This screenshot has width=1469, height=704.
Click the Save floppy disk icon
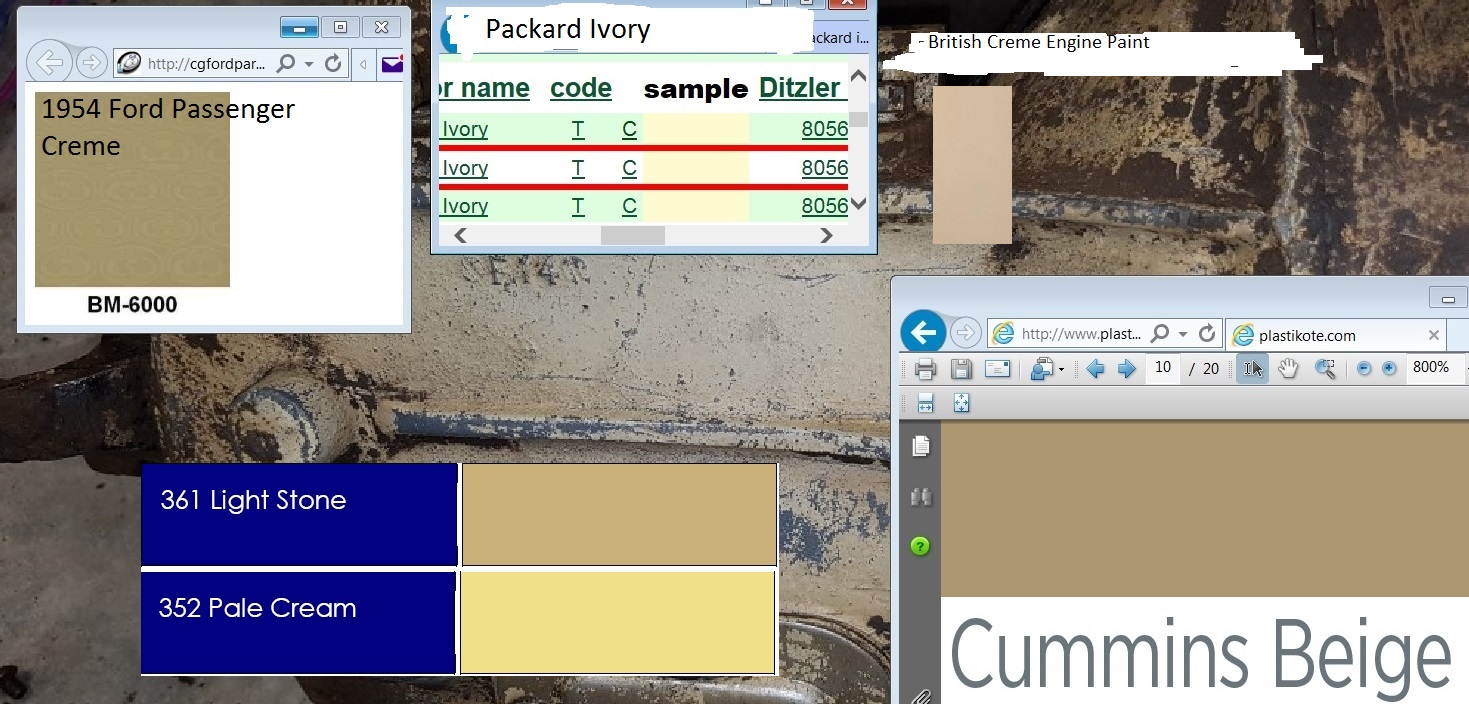pyautogui.click(x=961, y=369)
